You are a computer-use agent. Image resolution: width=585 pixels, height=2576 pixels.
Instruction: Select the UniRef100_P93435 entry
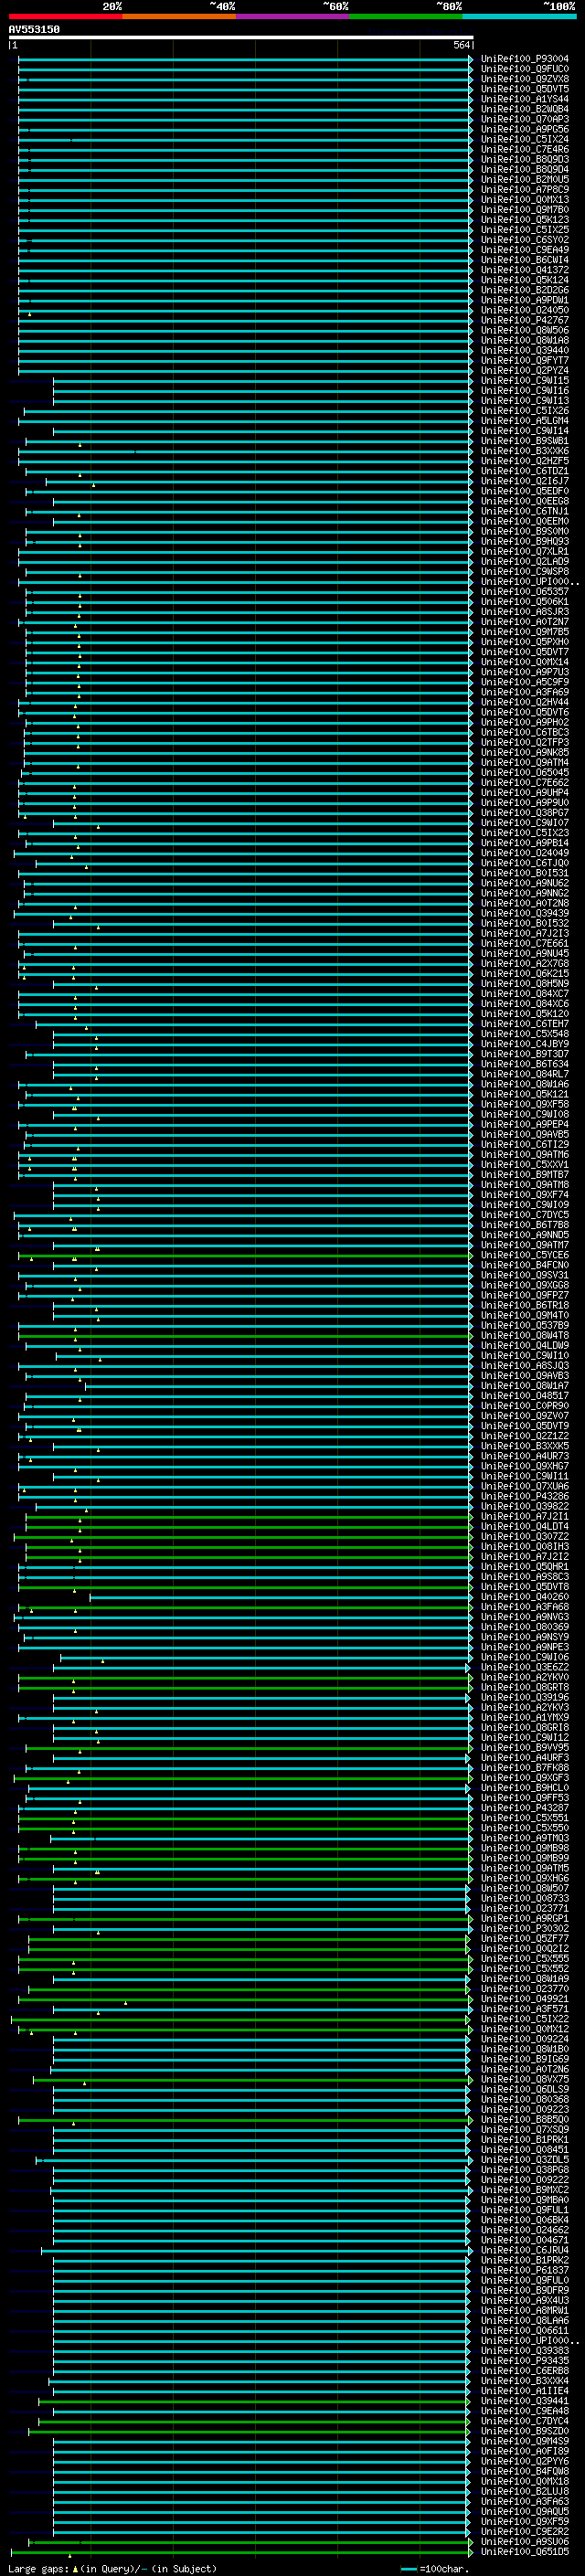click(x=525, y=2360)
